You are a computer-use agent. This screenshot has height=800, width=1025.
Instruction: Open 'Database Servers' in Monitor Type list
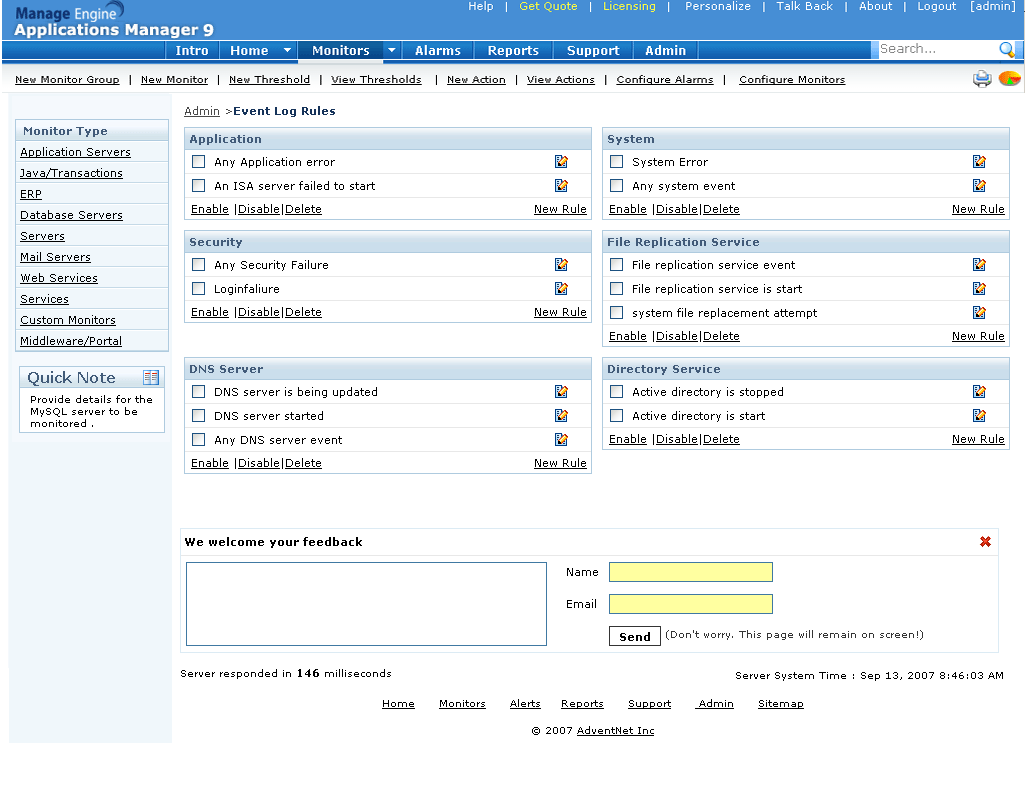71,215
